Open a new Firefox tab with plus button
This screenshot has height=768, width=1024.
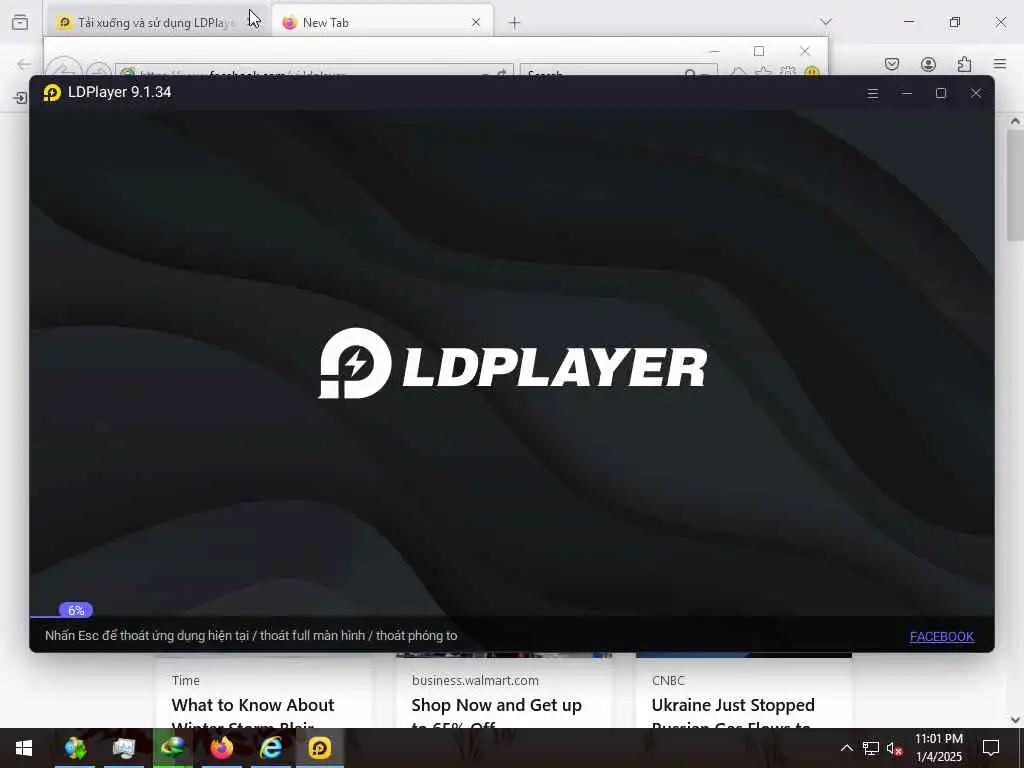[515, 23]
